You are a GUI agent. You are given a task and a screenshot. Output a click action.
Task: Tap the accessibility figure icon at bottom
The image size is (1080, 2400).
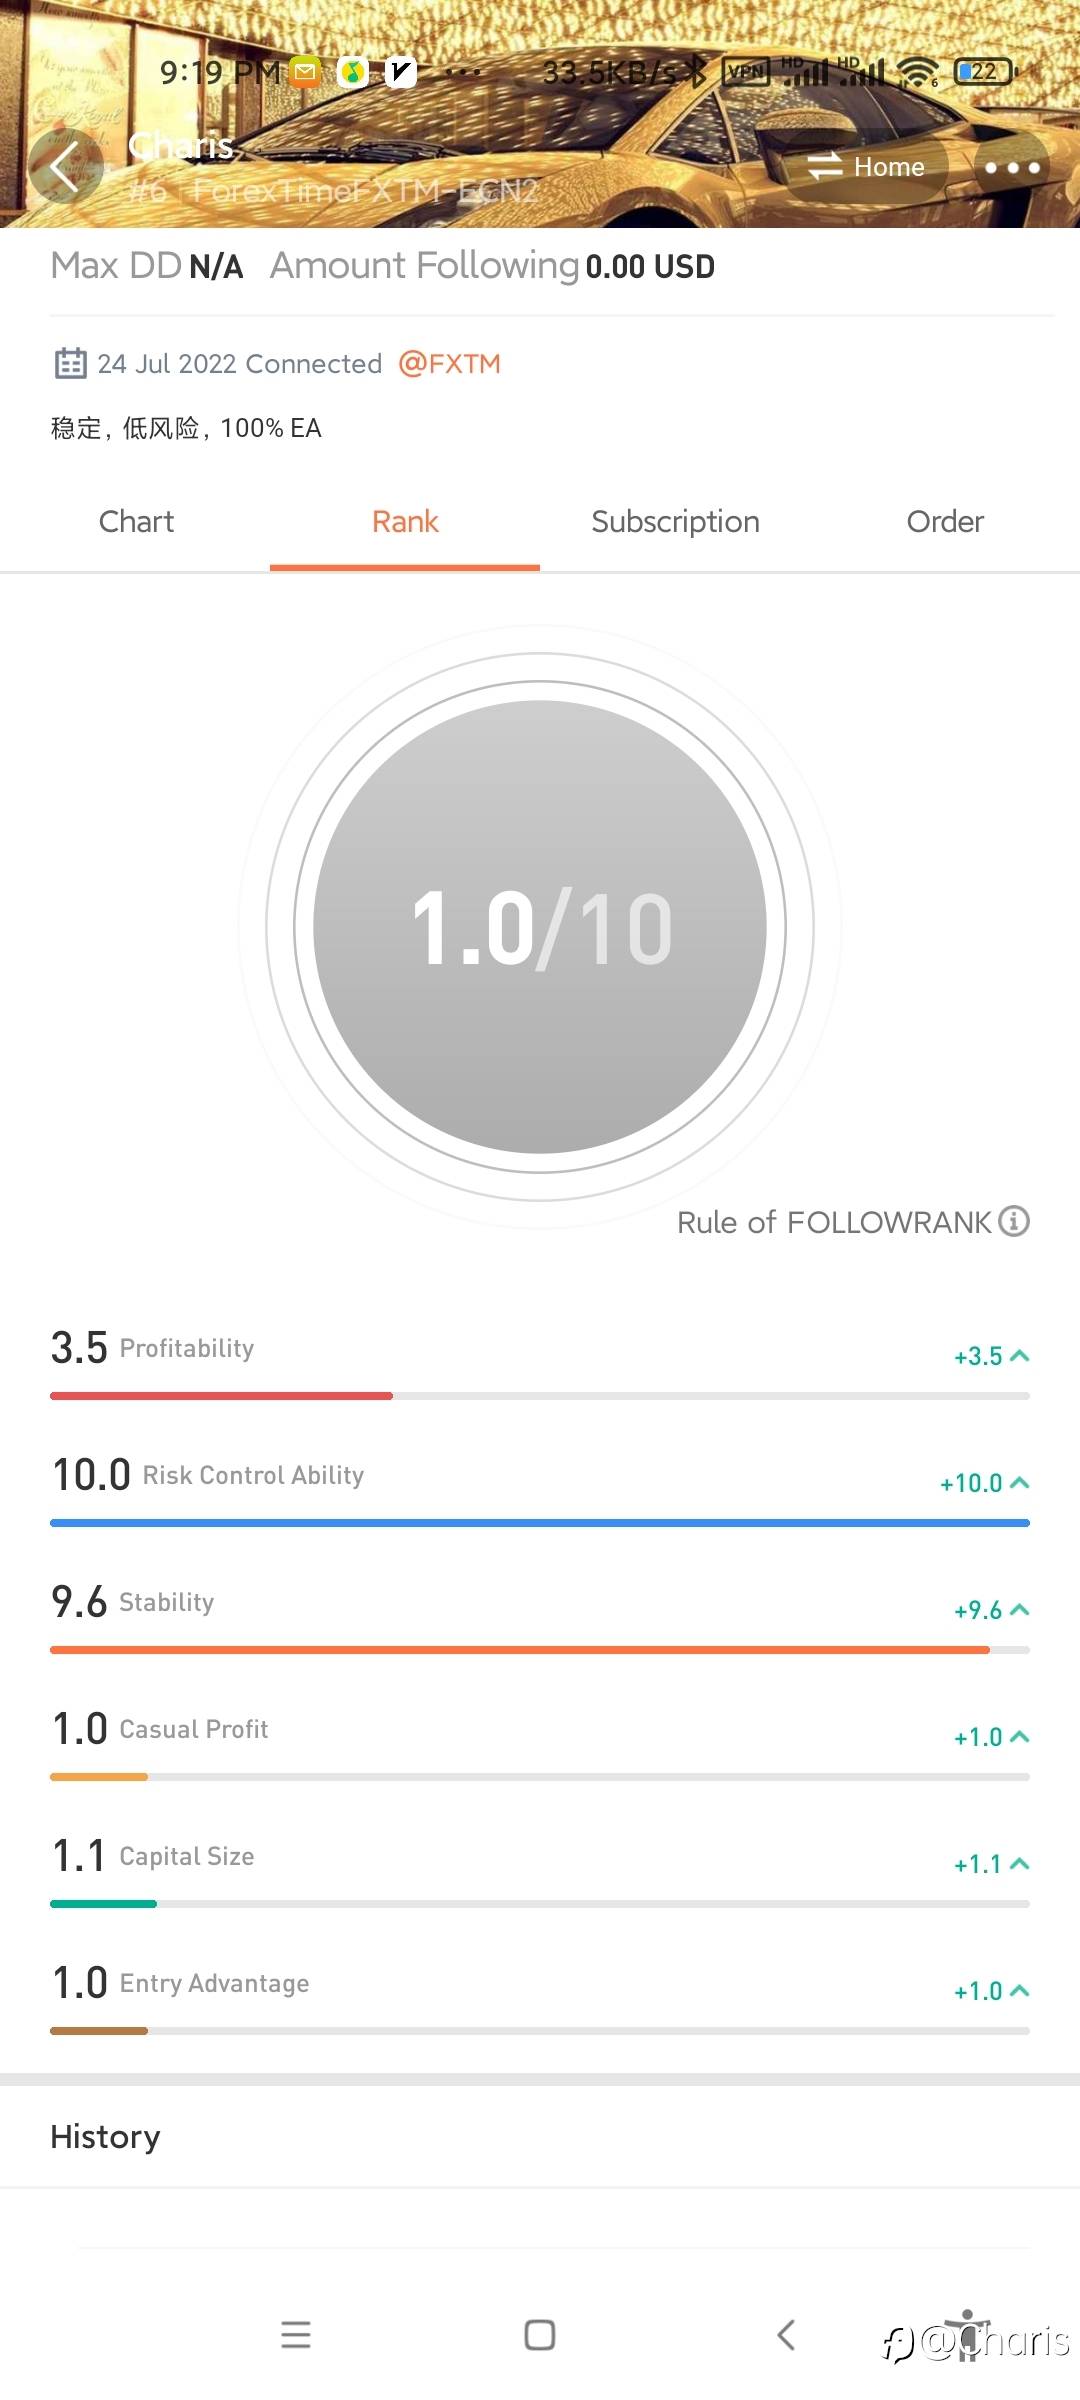[967, 2333]
